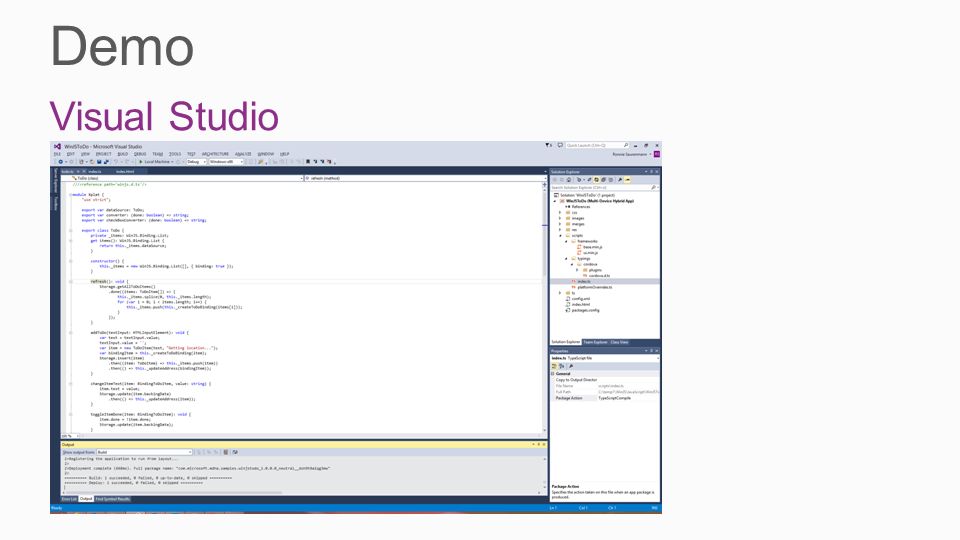Viewport: 960px width, 540px height.
Task: Expand the res folder
Action: point(560,230)
